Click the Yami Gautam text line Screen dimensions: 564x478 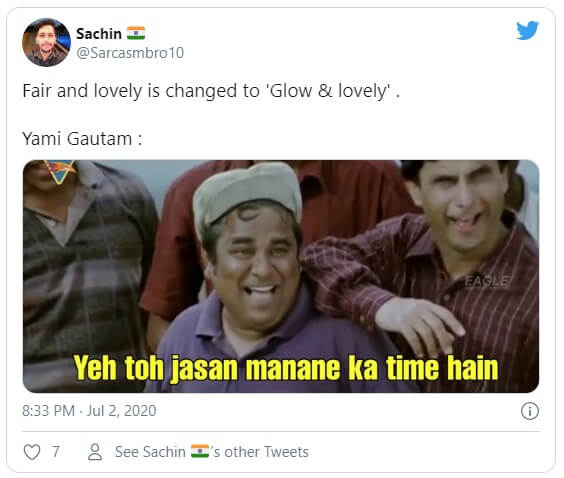tap(82, 139)
